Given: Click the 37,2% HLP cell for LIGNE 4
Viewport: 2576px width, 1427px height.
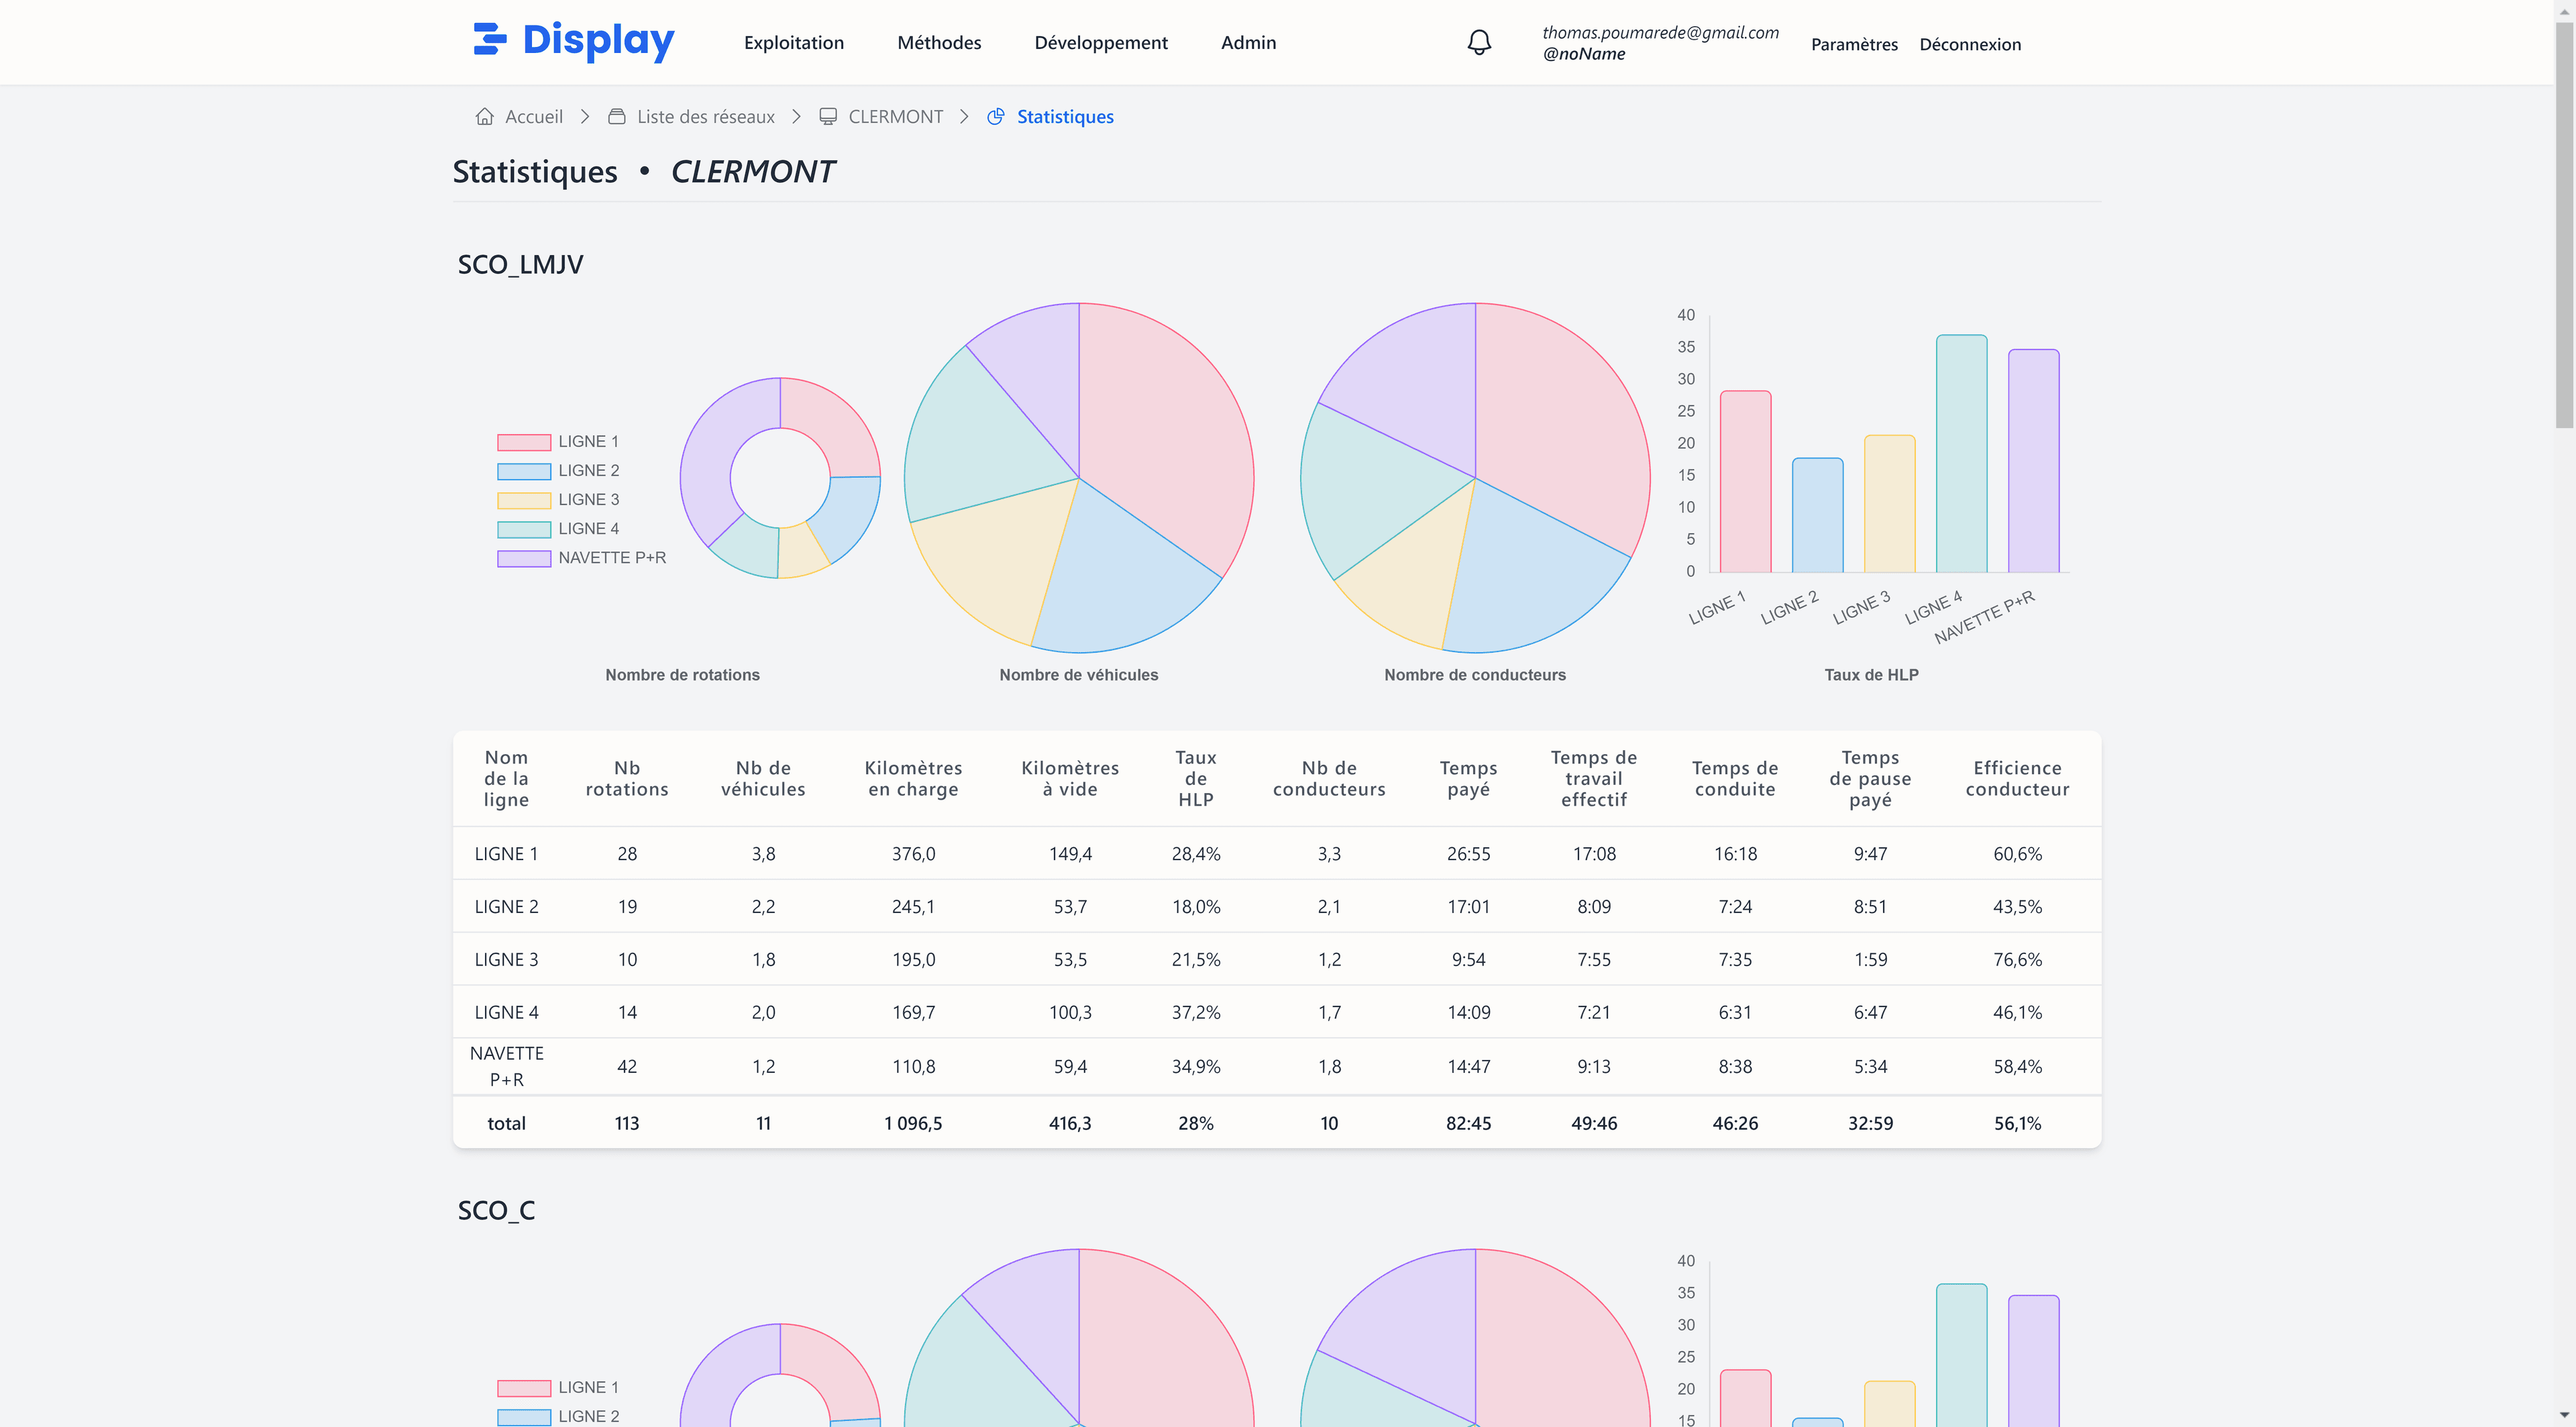Looking at the screenshot, I should [x=1195, y=1012].
